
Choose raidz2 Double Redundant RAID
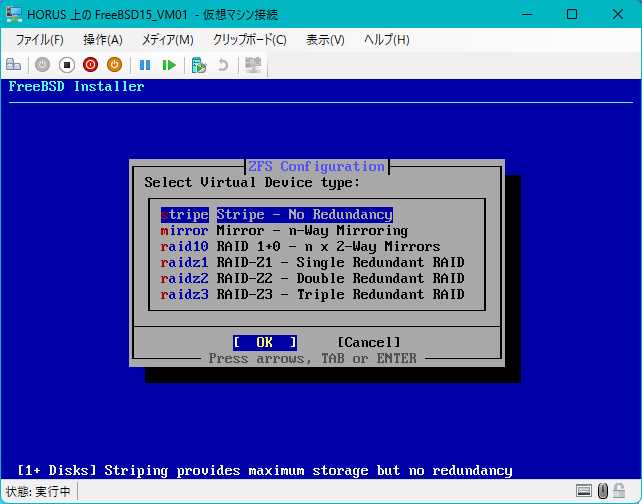coord(312,278)
